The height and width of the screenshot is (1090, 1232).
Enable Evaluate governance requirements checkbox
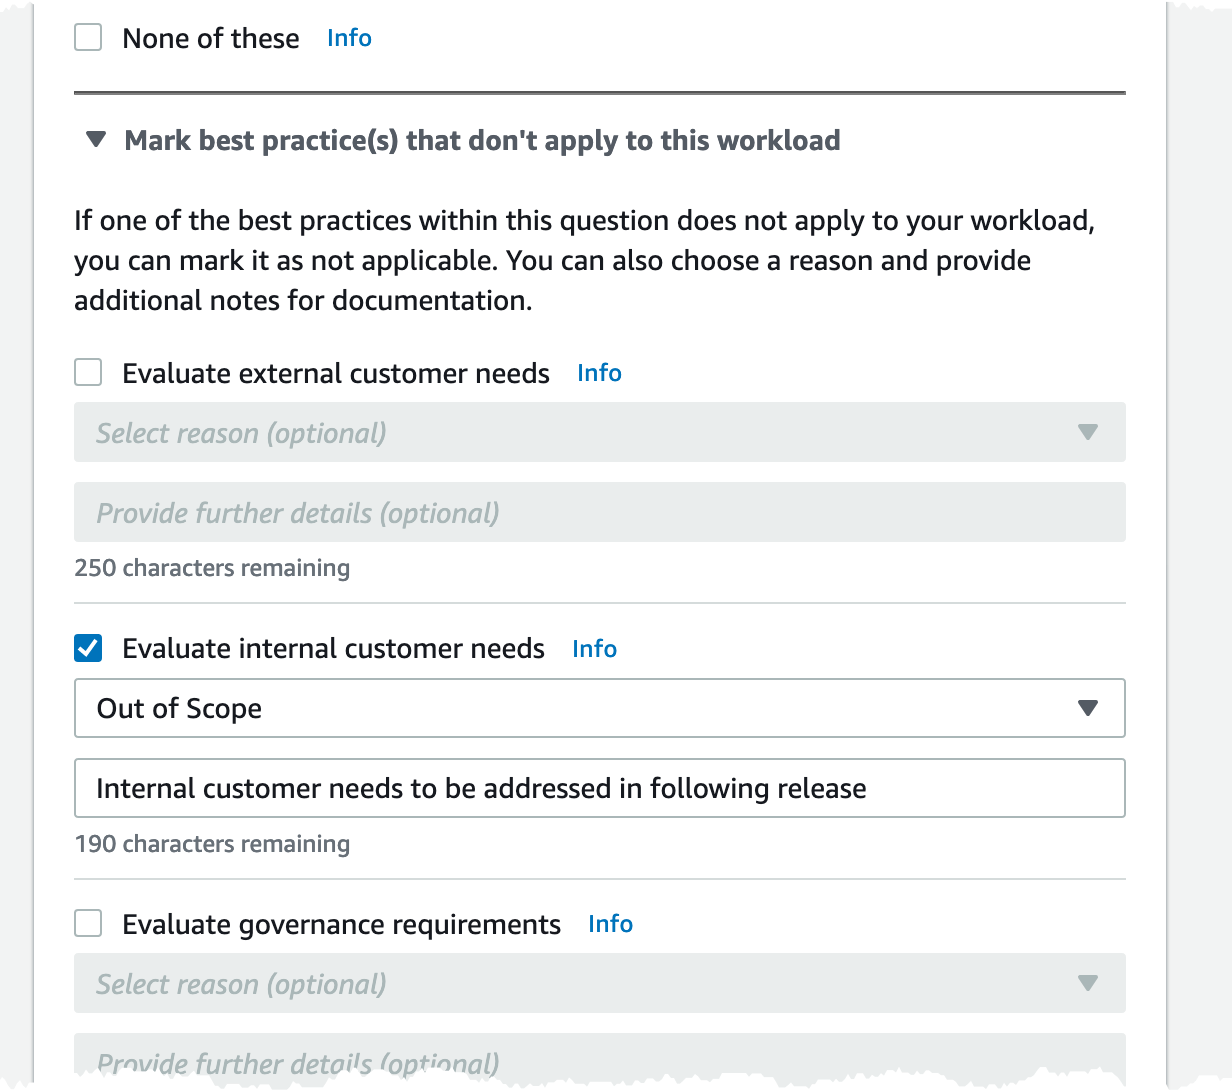coord(88,924)
